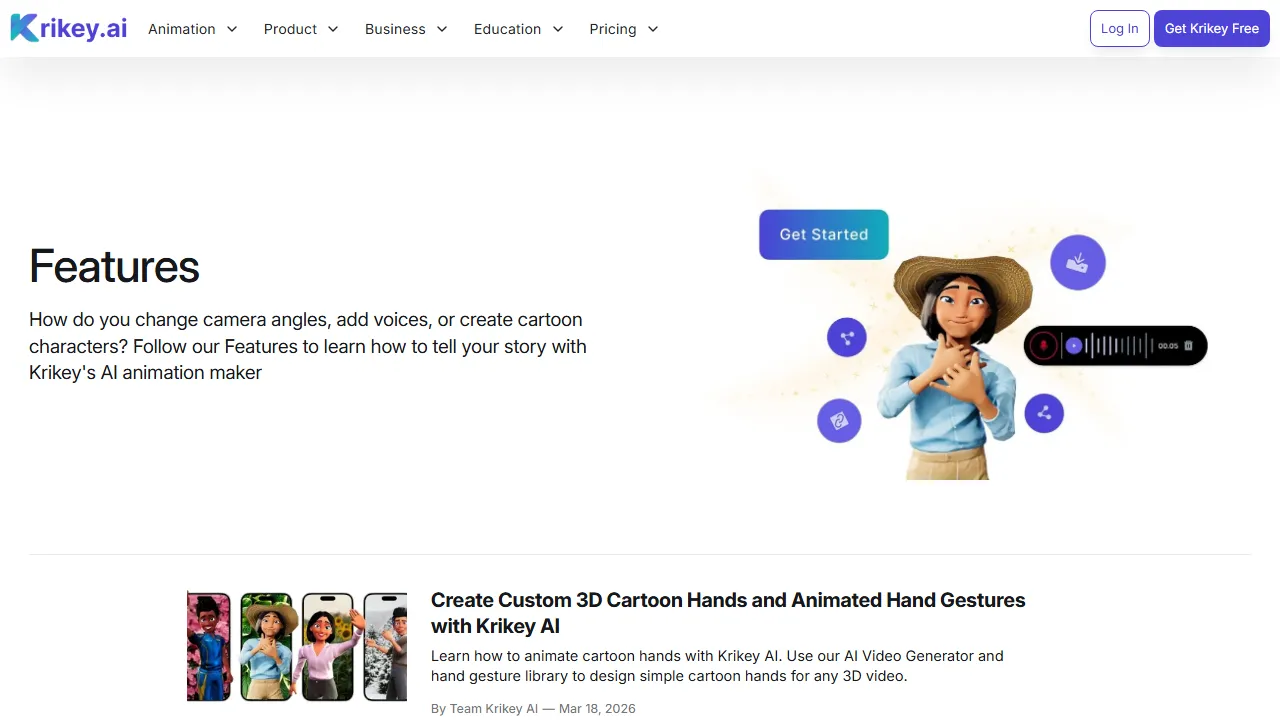
Task: Click the share icon bubble left of character
Action: coord(847,337)
